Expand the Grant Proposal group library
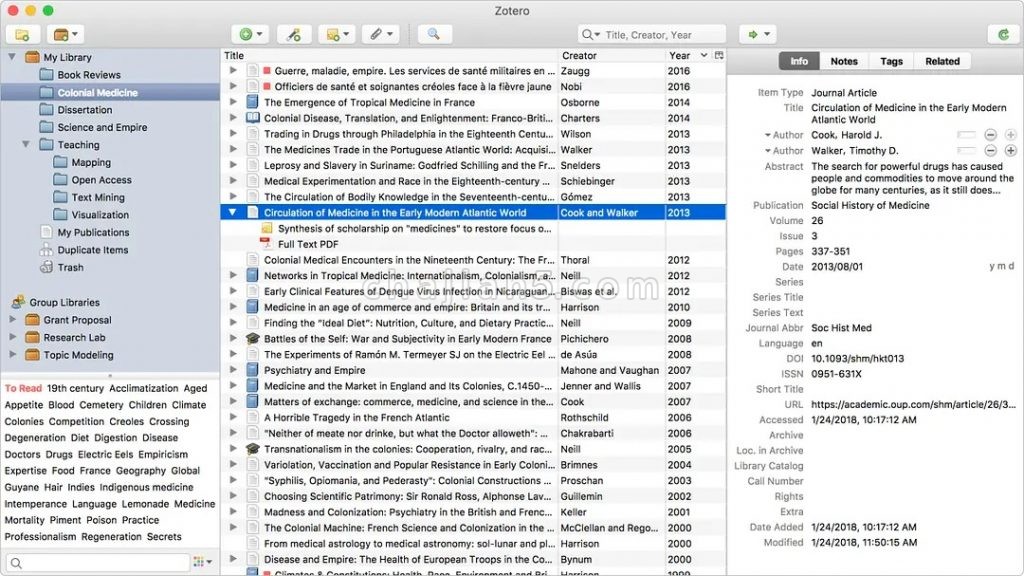Screen dimensions: 1024x576 tap(12, 320)
